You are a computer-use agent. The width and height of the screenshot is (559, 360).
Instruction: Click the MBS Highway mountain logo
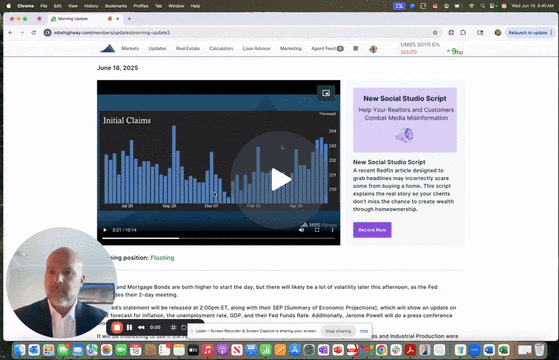coord(107,48)
